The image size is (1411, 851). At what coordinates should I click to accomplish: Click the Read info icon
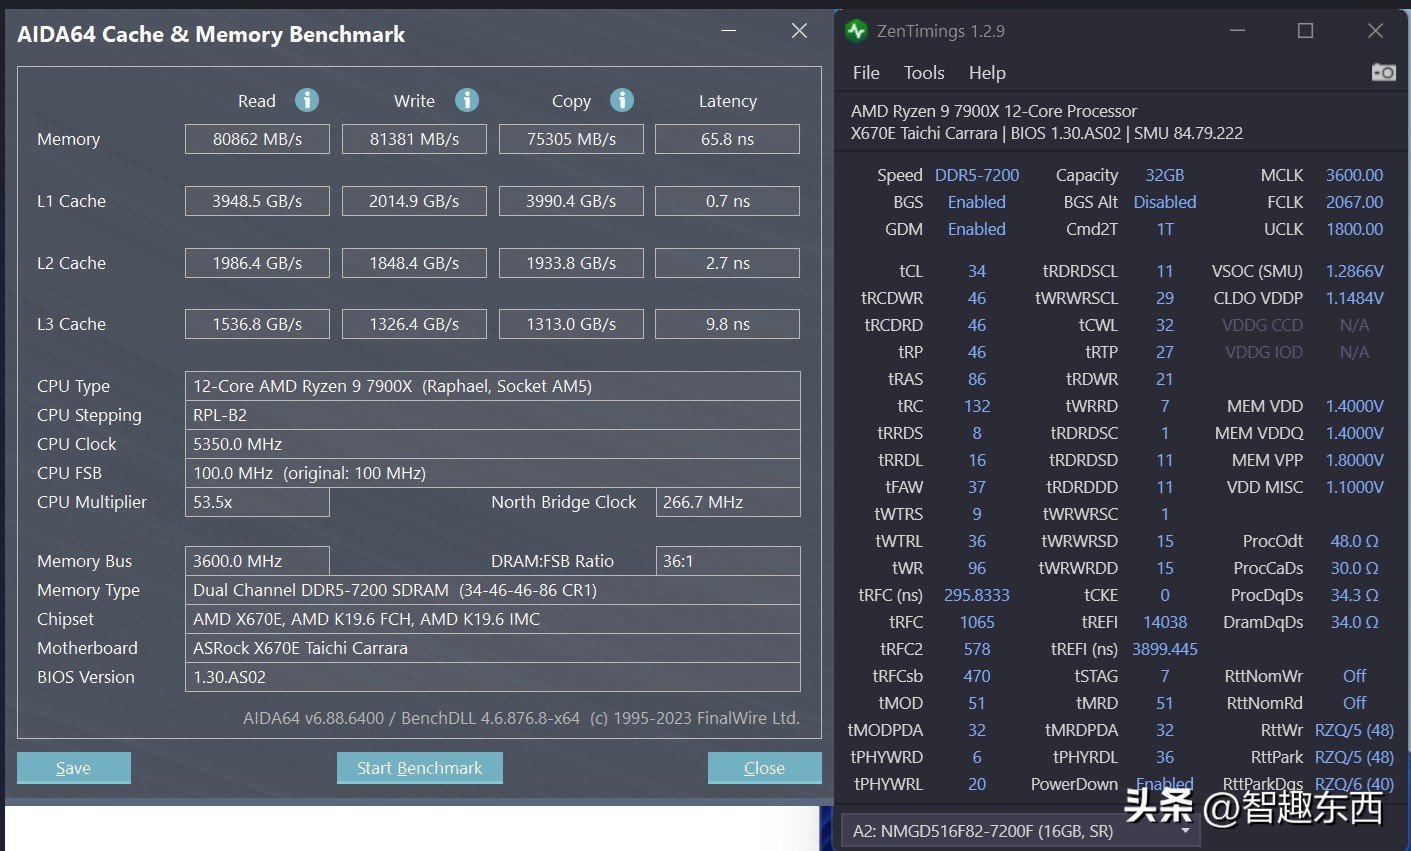(x=307, y=100)
